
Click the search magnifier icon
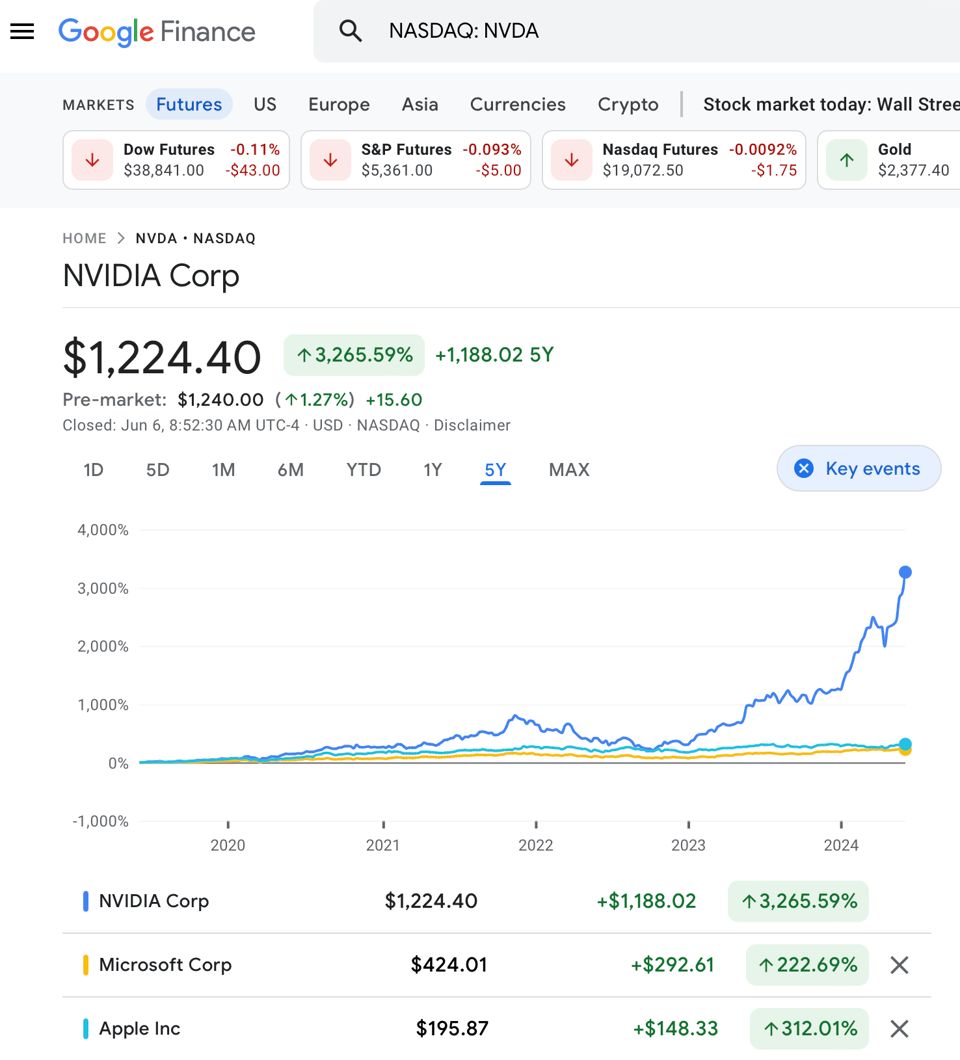pyautogui.click(x=350, y=30)
